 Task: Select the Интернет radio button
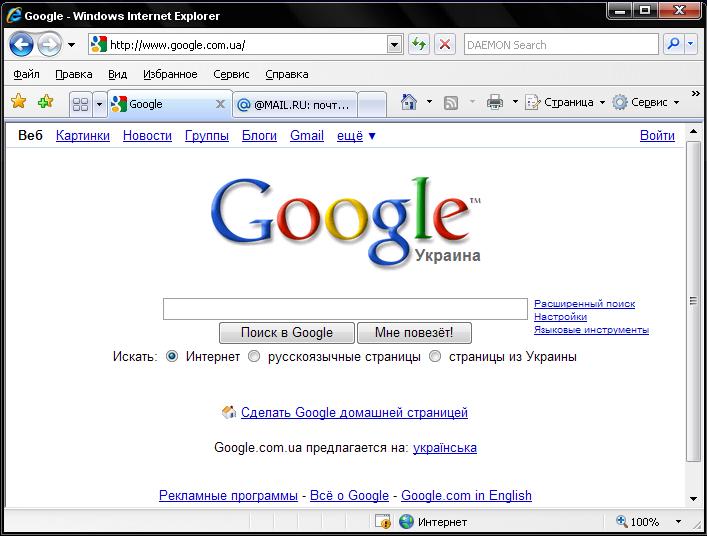click(x=172, y=357)
